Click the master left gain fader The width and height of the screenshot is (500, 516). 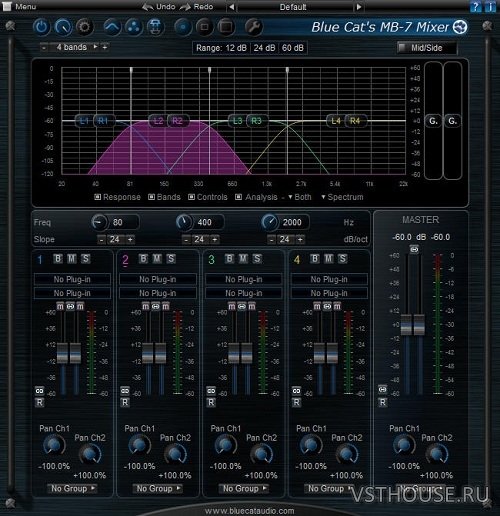pyautogui.click(x=406, y=324)
